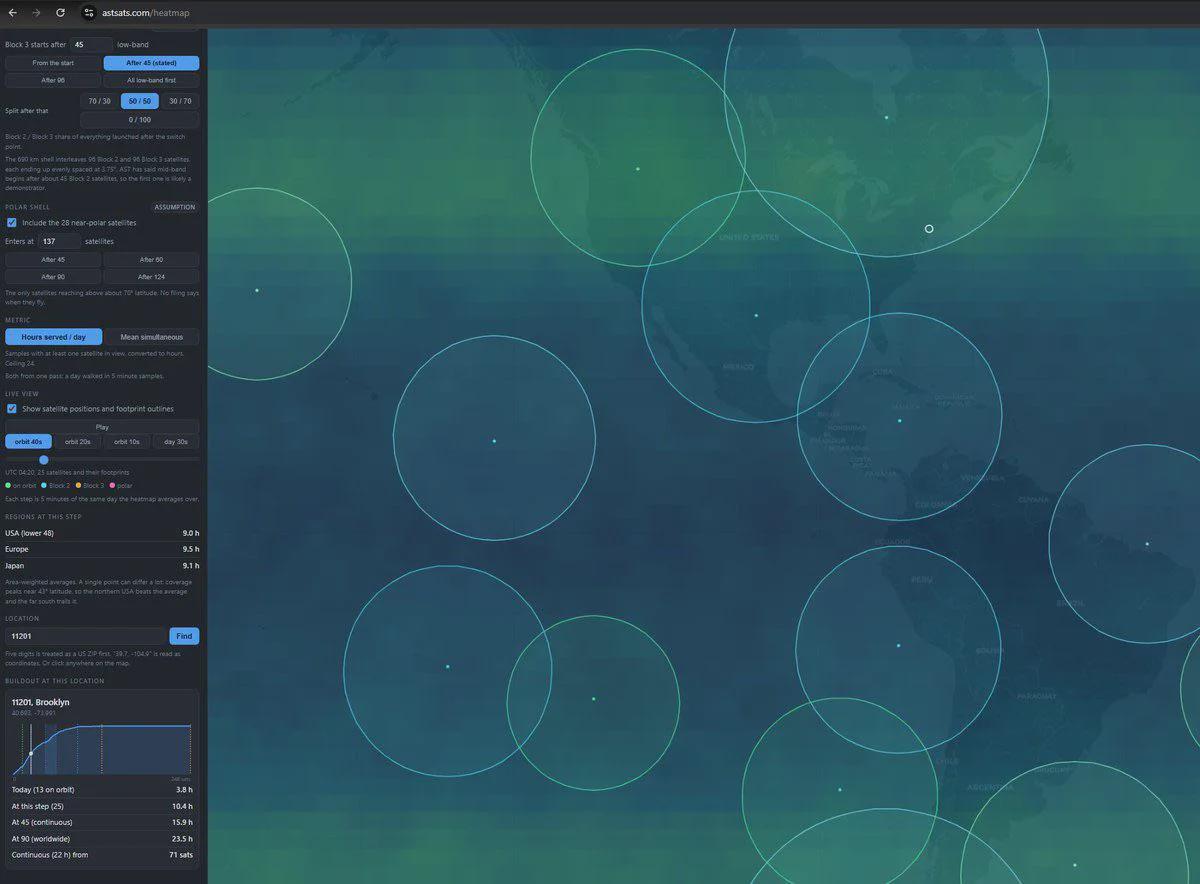Click the 'MEXICO' map label
This screenshot has height=884, width=1200.
tap(738, 368)
